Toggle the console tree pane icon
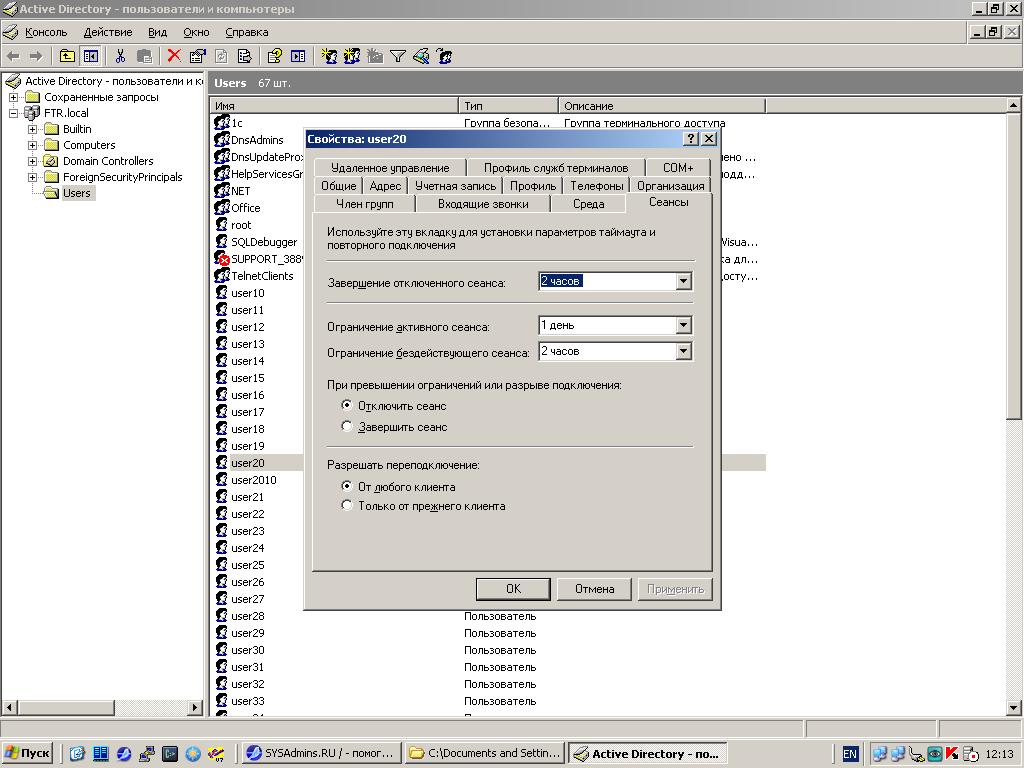This screenshot has width=1024, height=768. (x=91, y=56)
